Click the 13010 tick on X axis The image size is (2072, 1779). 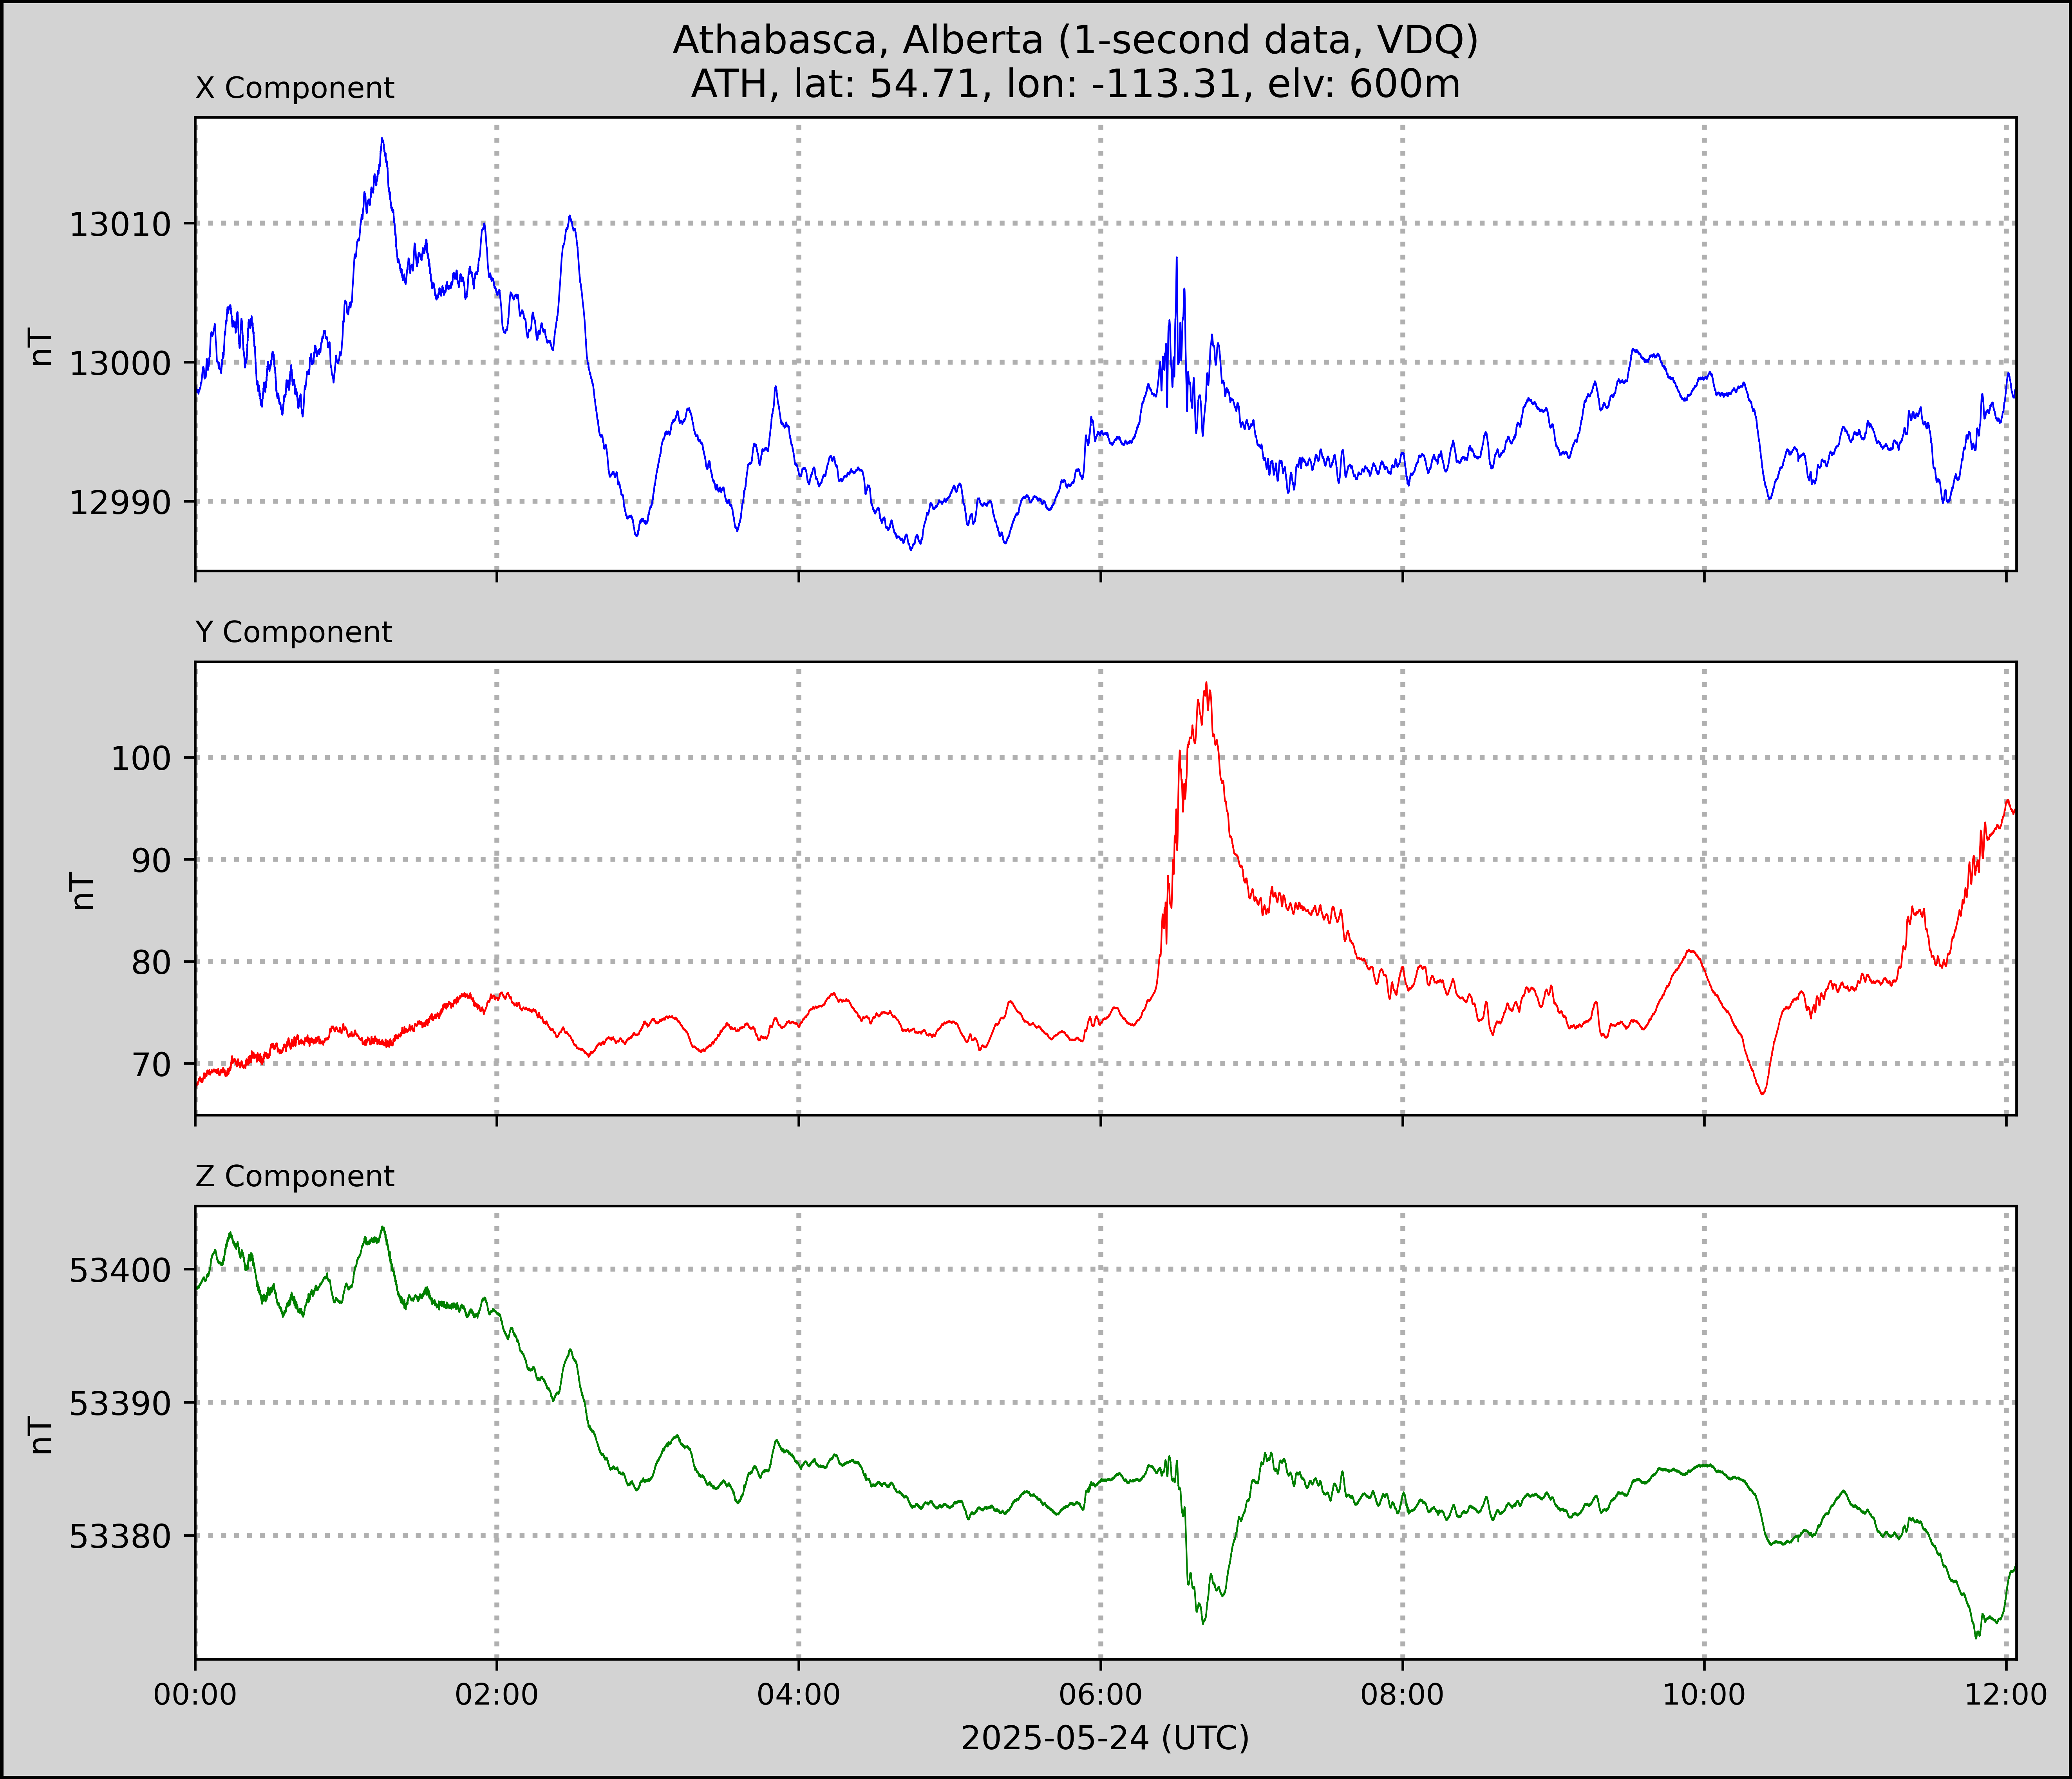120,224
